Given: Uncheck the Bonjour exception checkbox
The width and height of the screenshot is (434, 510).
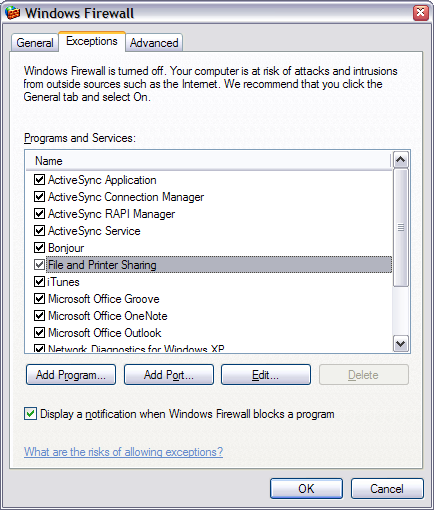Looking at the screenshot, I should coord(39,248).
